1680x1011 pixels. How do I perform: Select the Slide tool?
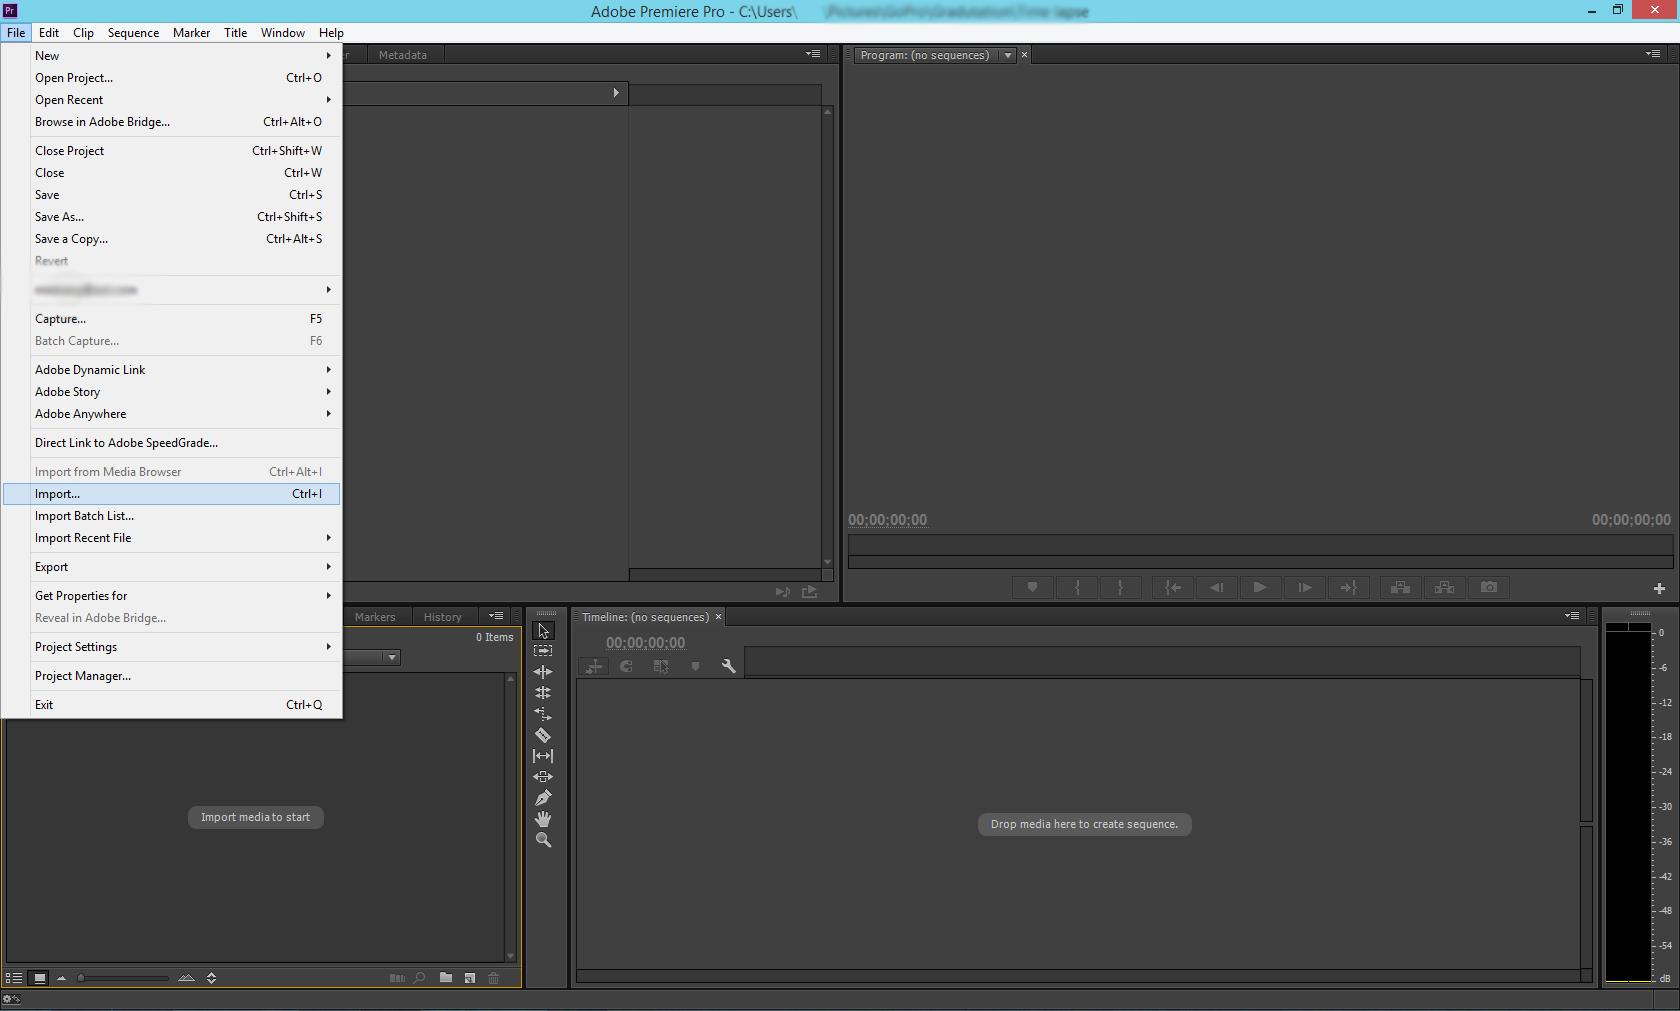[543, 777]
